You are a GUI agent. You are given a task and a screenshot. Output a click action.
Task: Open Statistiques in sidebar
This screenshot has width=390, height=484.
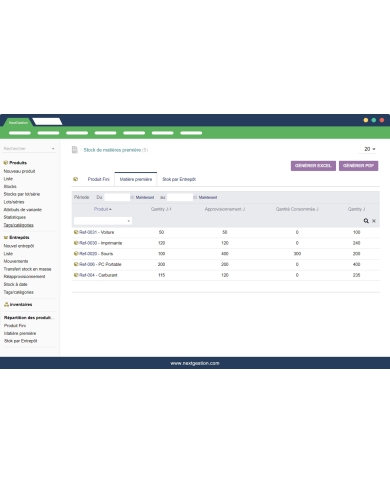[15, 217]
